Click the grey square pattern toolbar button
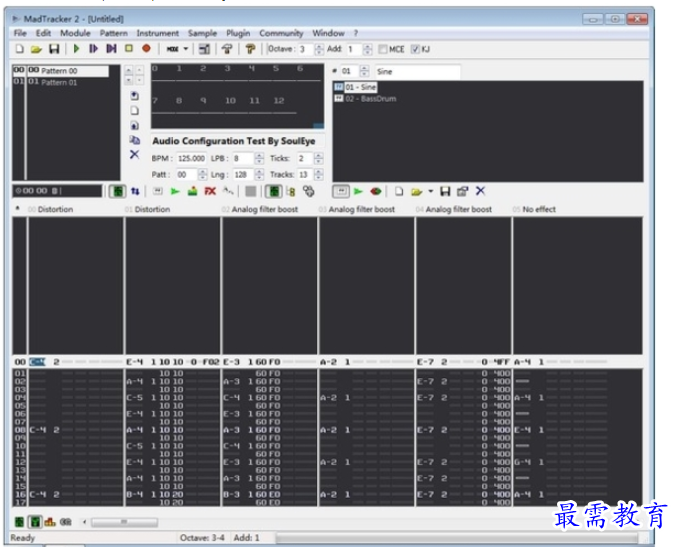 click(x=250, y=191)
